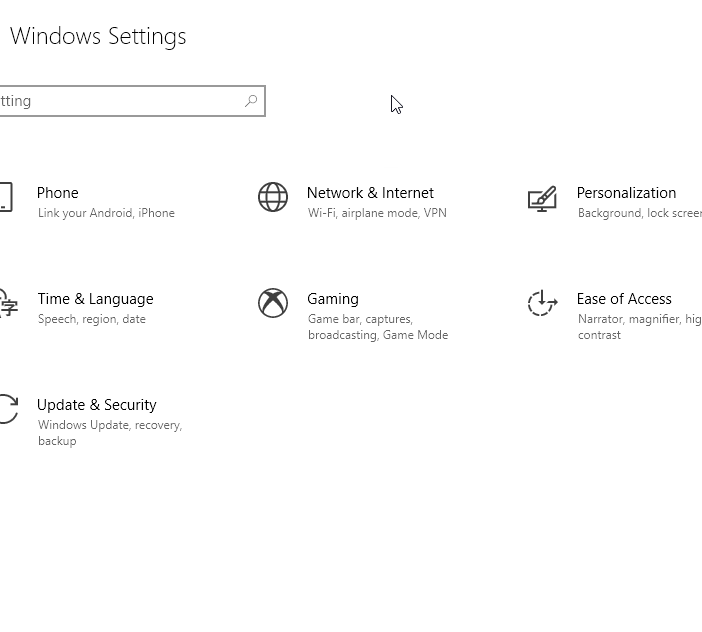Screen dimensions: 702x632
Task: Focus the Find a setting search box
Action: click(x=120, y=101)
